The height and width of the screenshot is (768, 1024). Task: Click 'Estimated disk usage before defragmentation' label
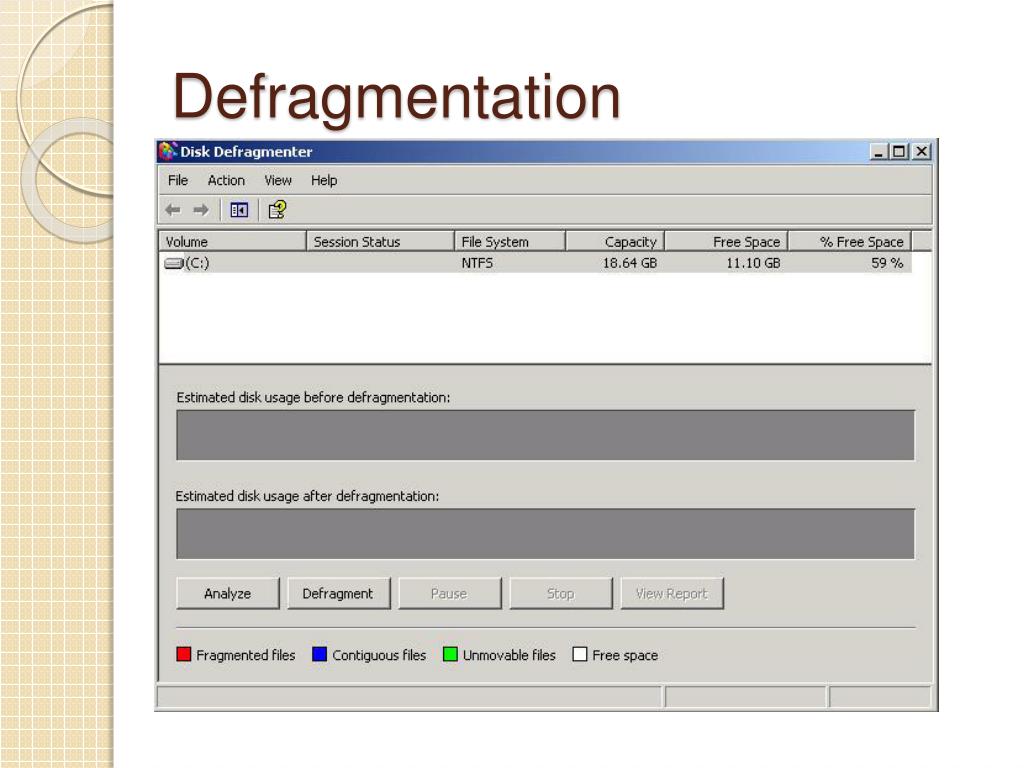point(313,398)
